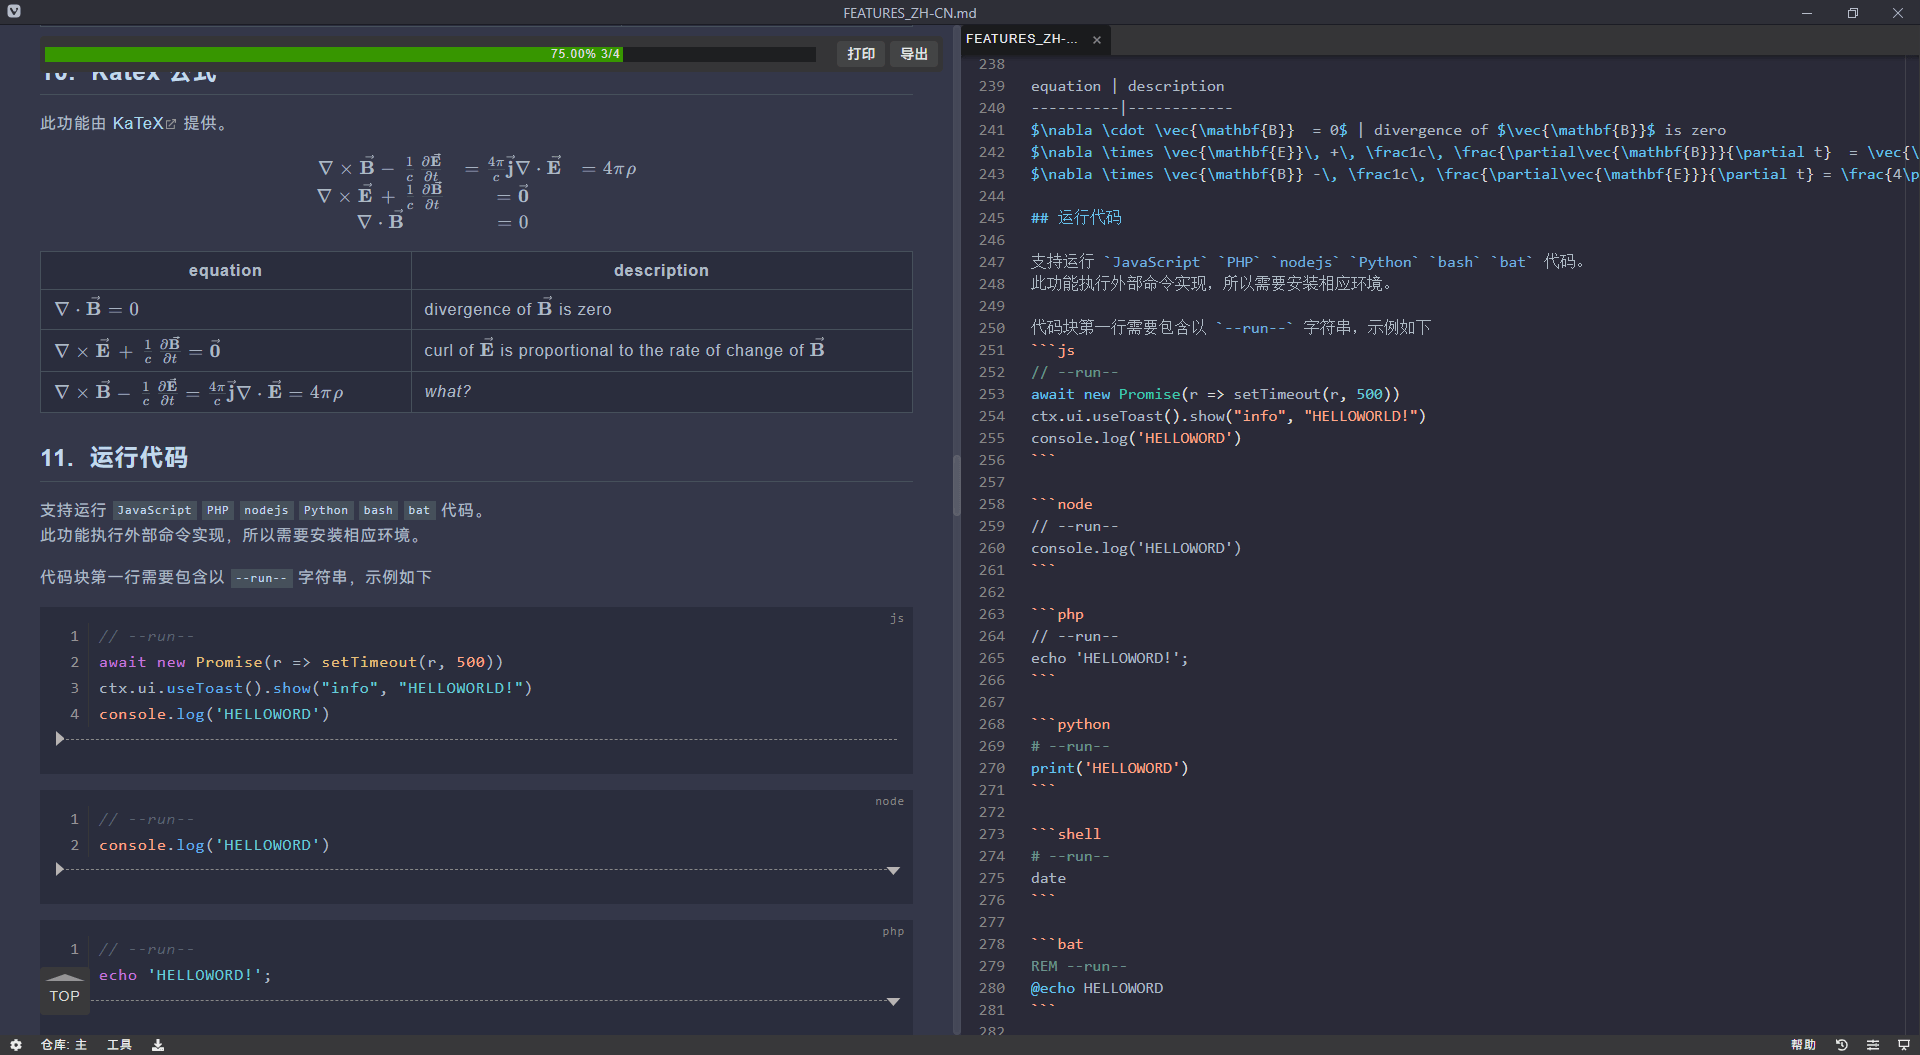Jump to top with the TOP button
This screenshot has height=1055, width=1920.
pyautogui.click(x=65, y=990)
